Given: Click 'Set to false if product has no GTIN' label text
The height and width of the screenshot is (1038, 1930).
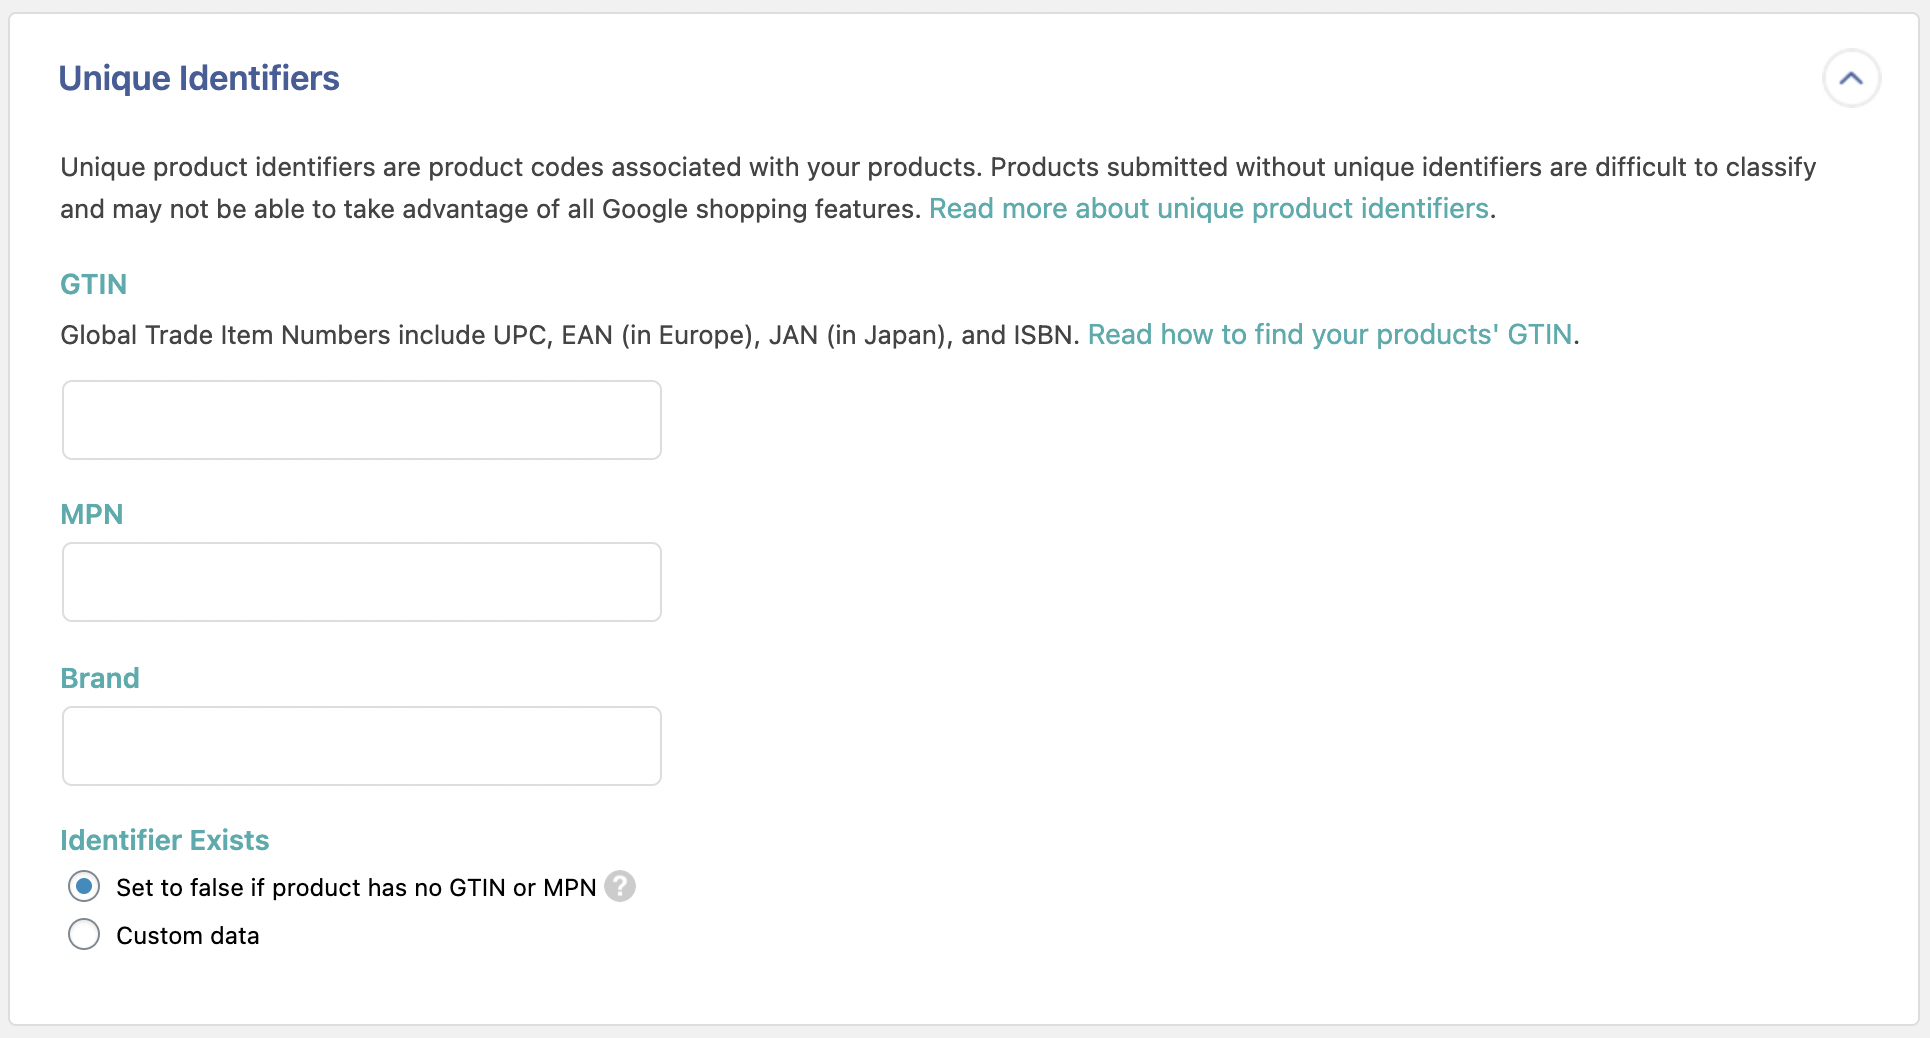Looking at the screenshot, I should 355,887.
